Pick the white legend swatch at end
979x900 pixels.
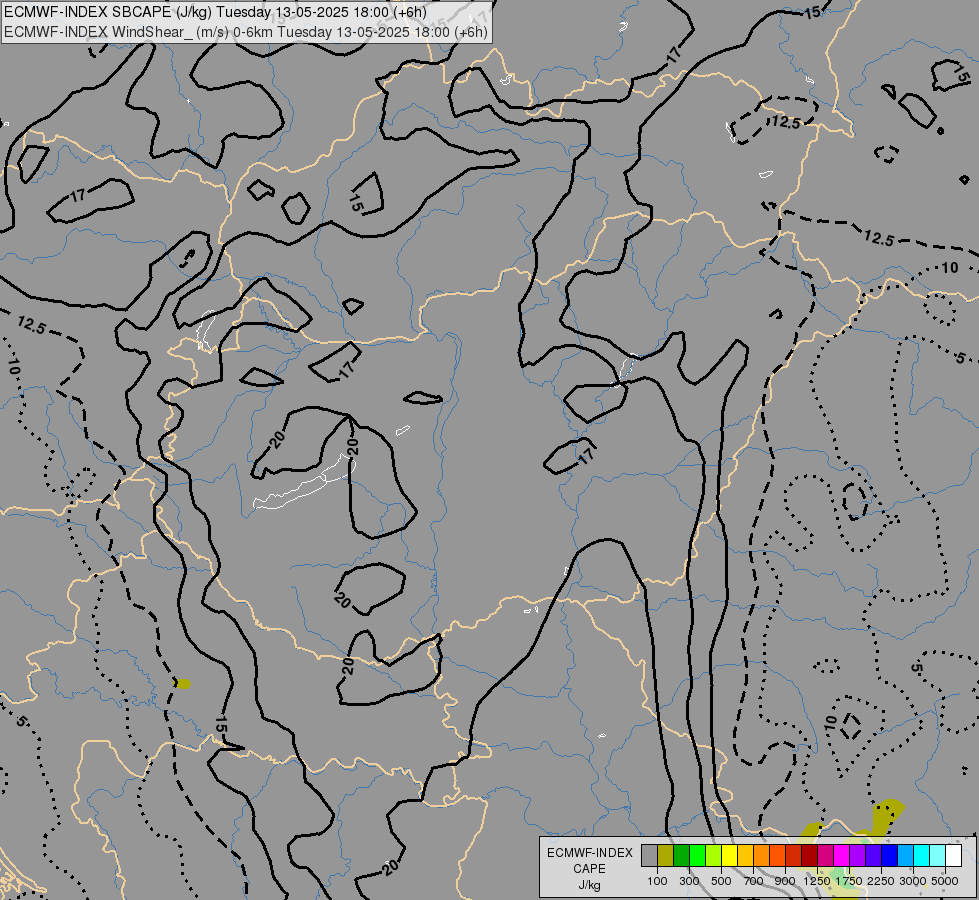pos(954,856)
